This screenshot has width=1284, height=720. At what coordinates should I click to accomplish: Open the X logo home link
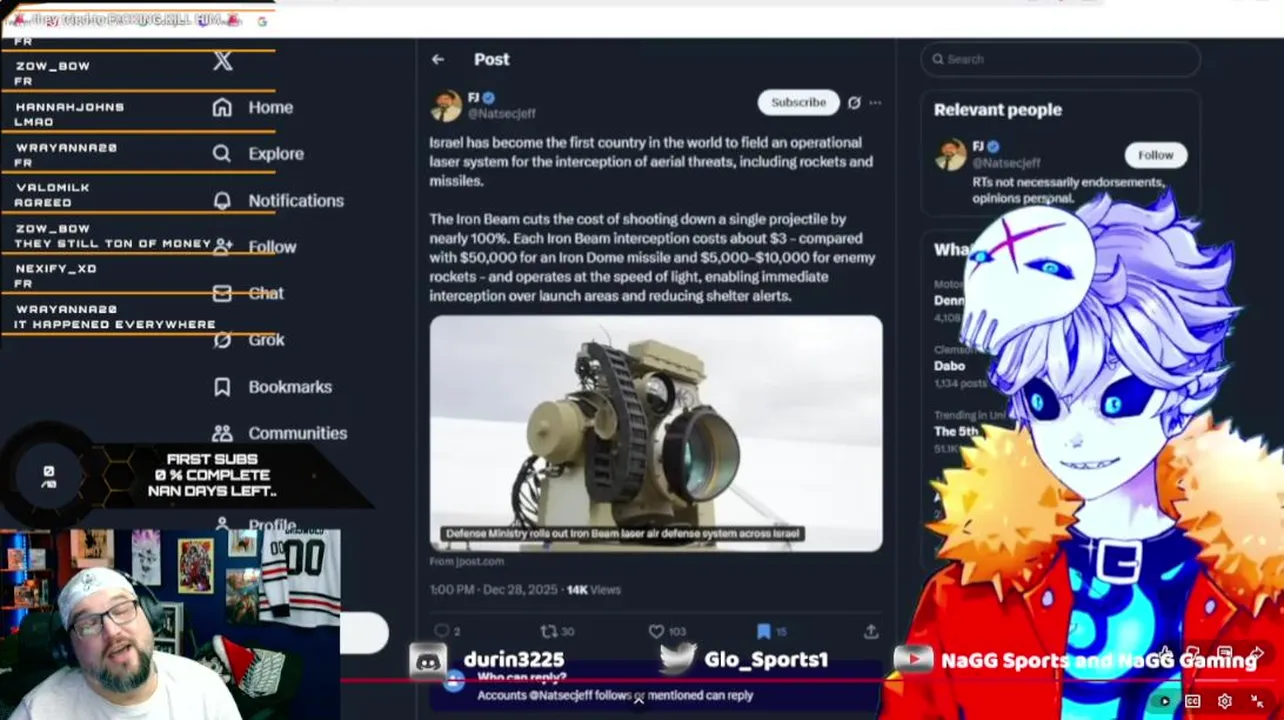223,61
